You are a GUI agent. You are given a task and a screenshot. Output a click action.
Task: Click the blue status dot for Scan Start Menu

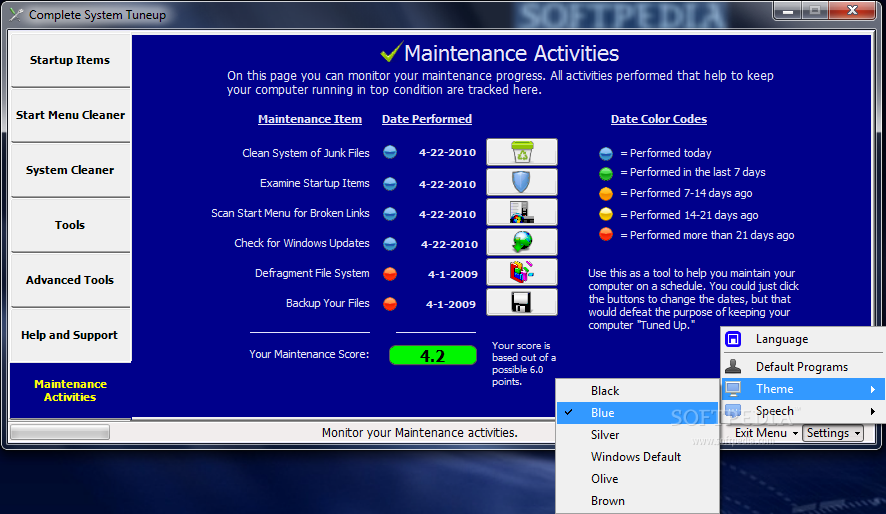(390, 214)
